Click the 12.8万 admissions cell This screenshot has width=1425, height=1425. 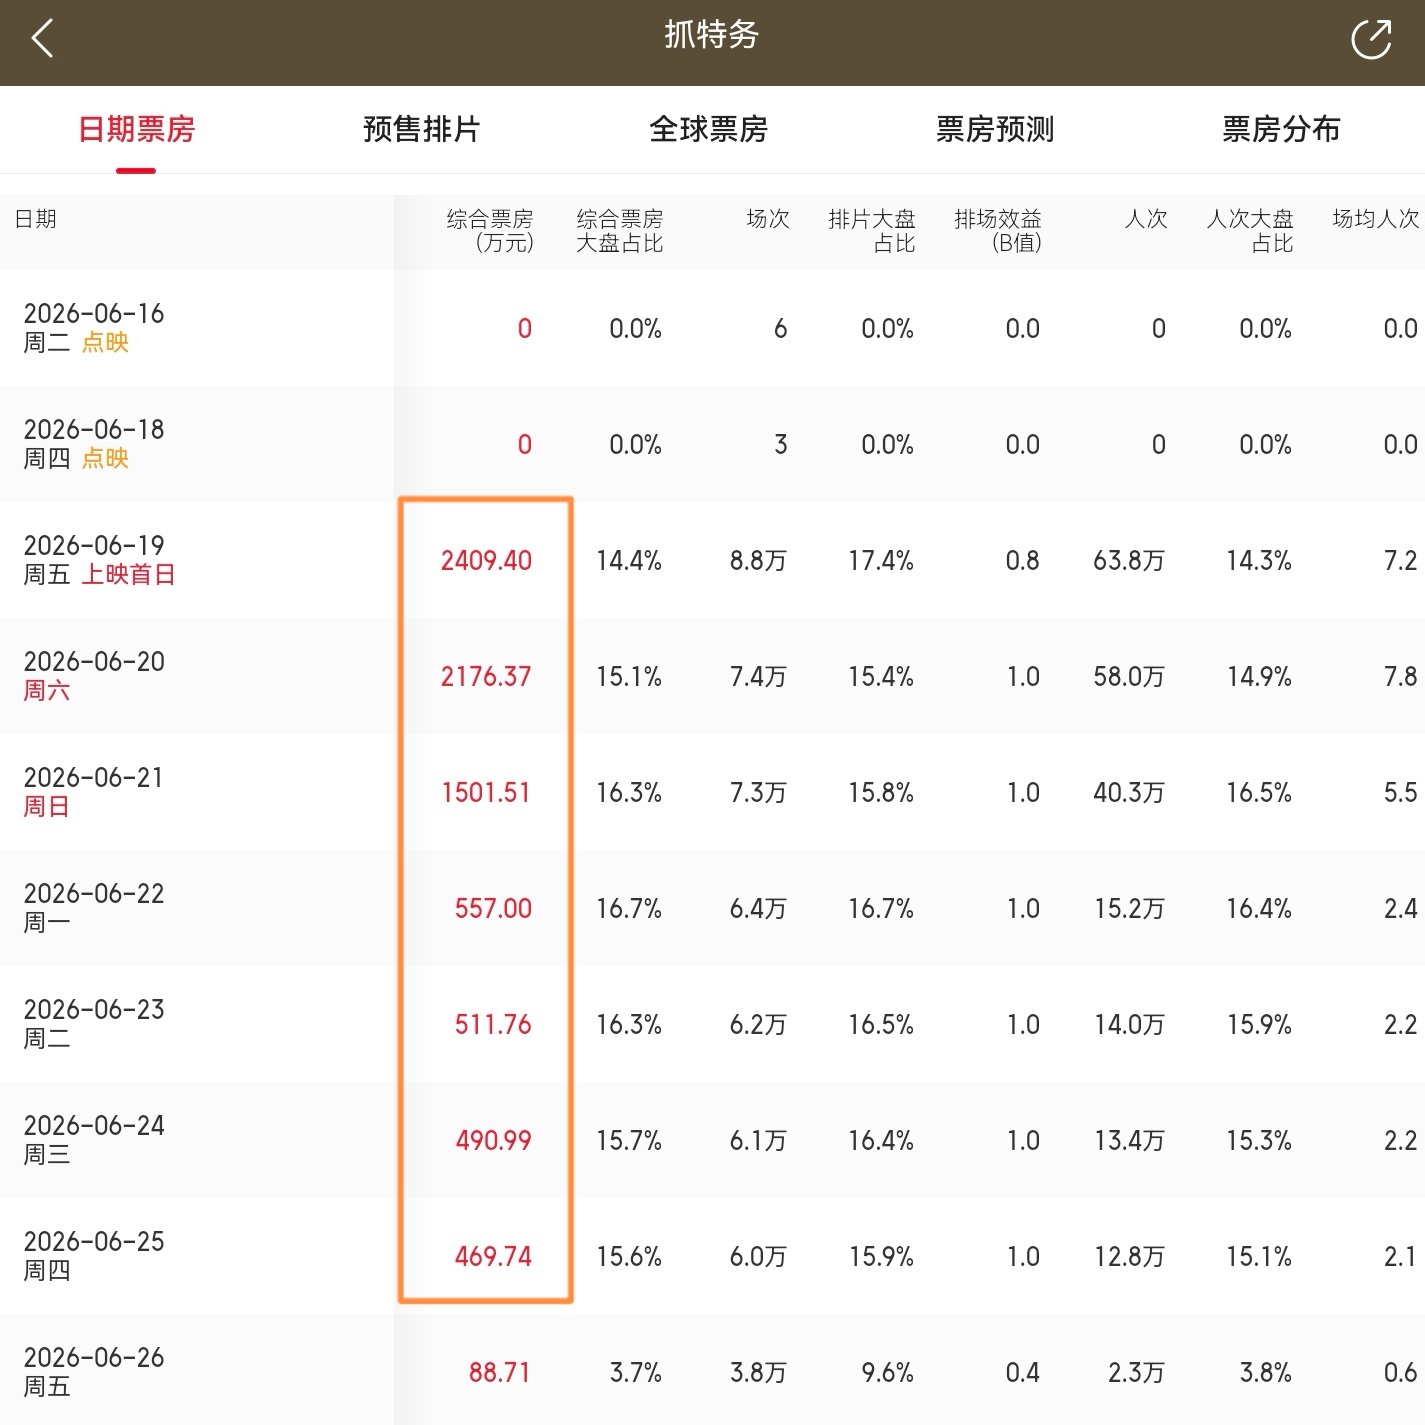click(x=1129, y=1256)
